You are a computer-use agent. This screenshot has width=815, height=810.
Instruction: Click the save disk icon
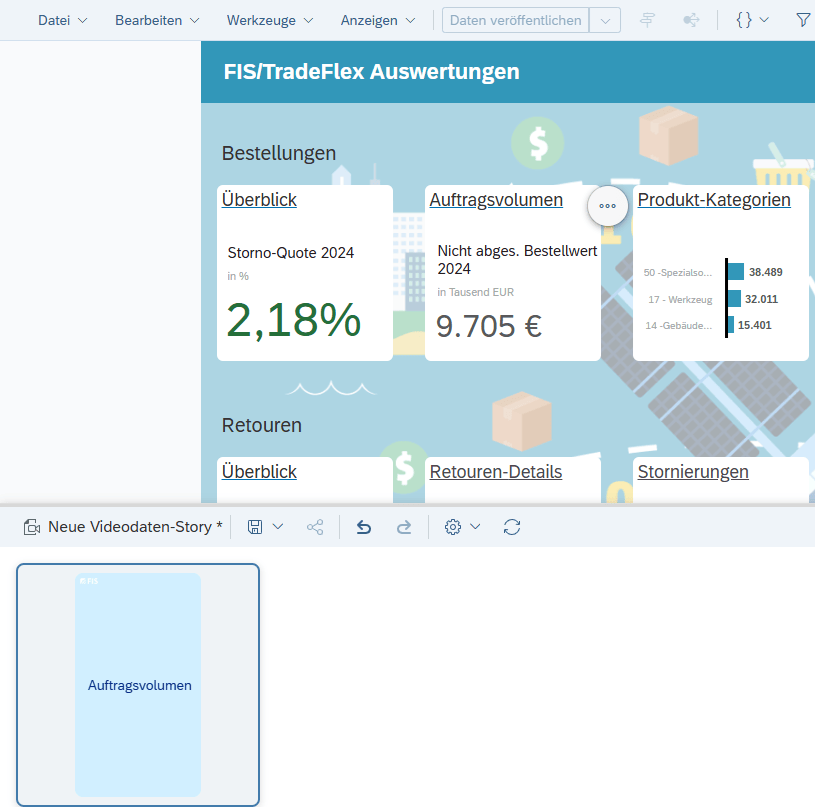click(x=255, y=527)
